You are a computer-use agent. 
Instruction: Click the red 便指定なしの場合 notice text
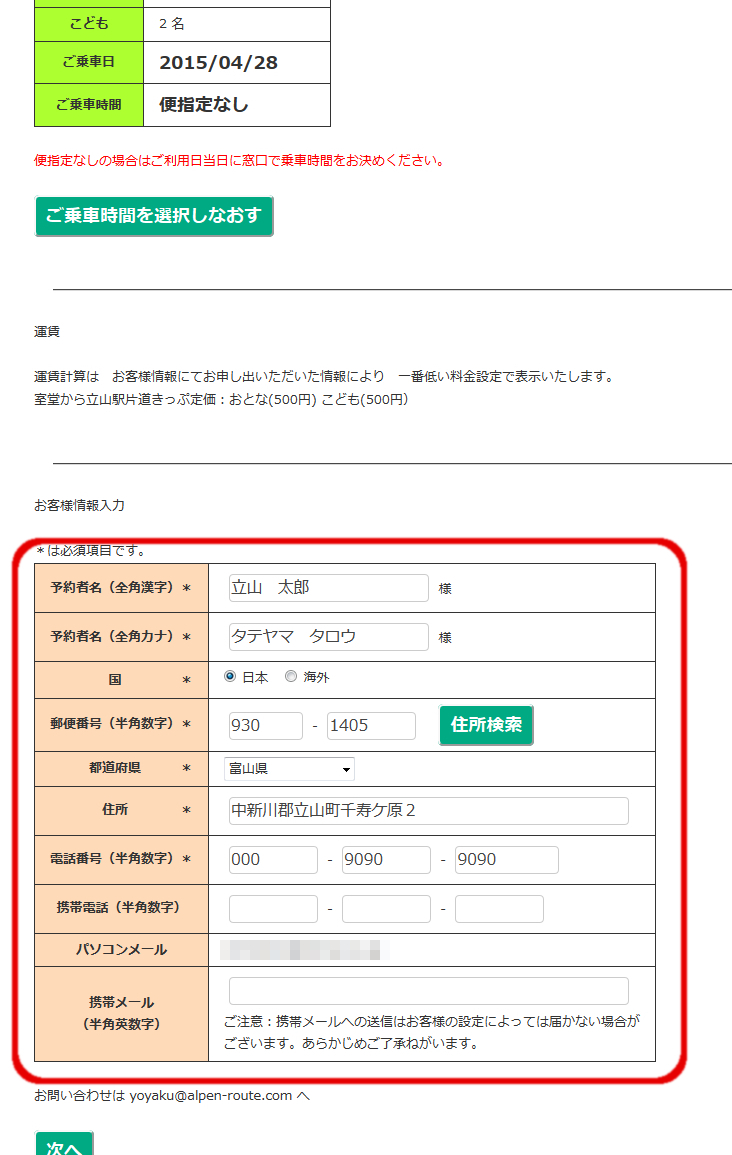pos(240,161)
